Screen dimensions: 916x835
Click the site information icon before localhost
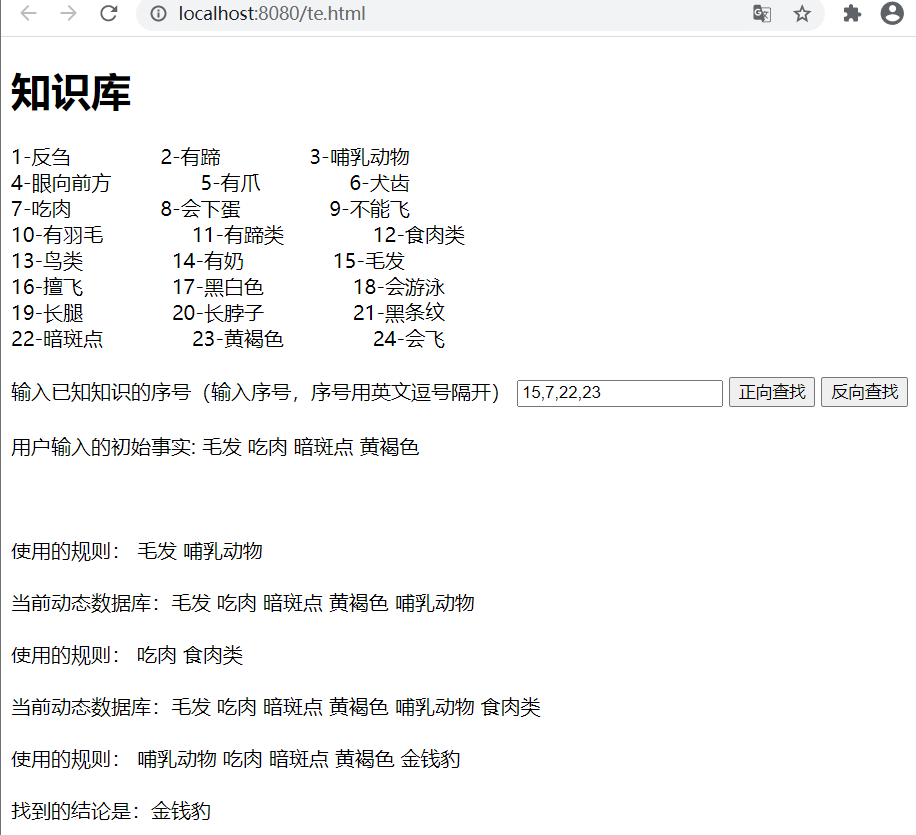coord(161,15)
